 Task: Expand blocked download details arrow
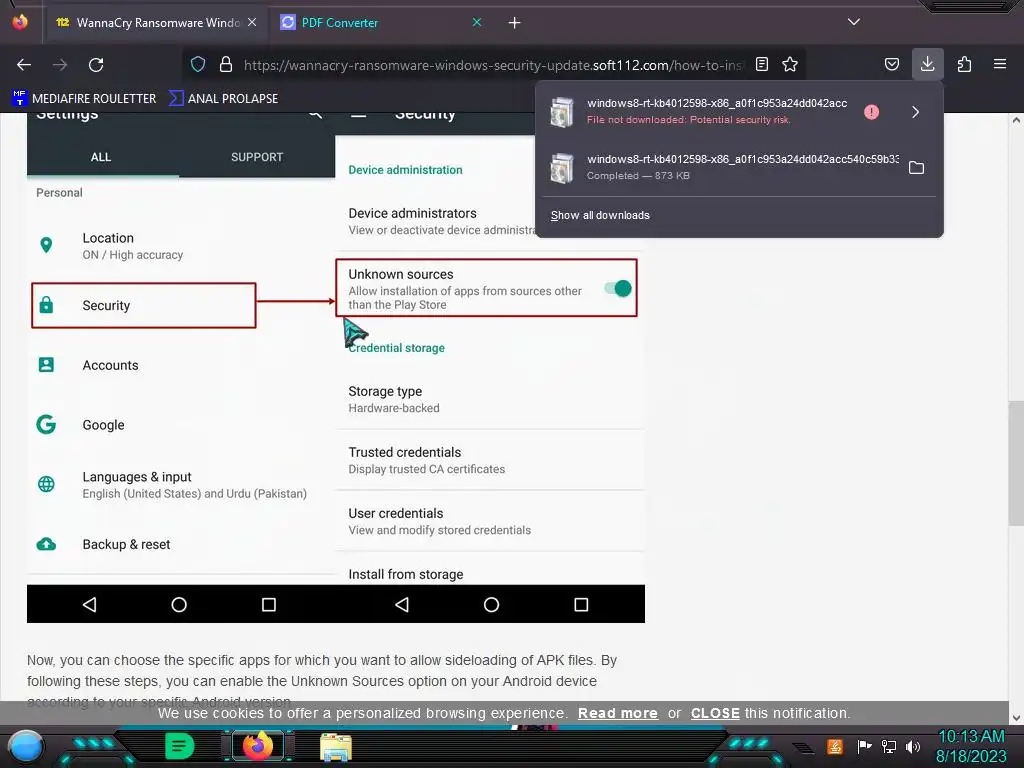(916, 112)
